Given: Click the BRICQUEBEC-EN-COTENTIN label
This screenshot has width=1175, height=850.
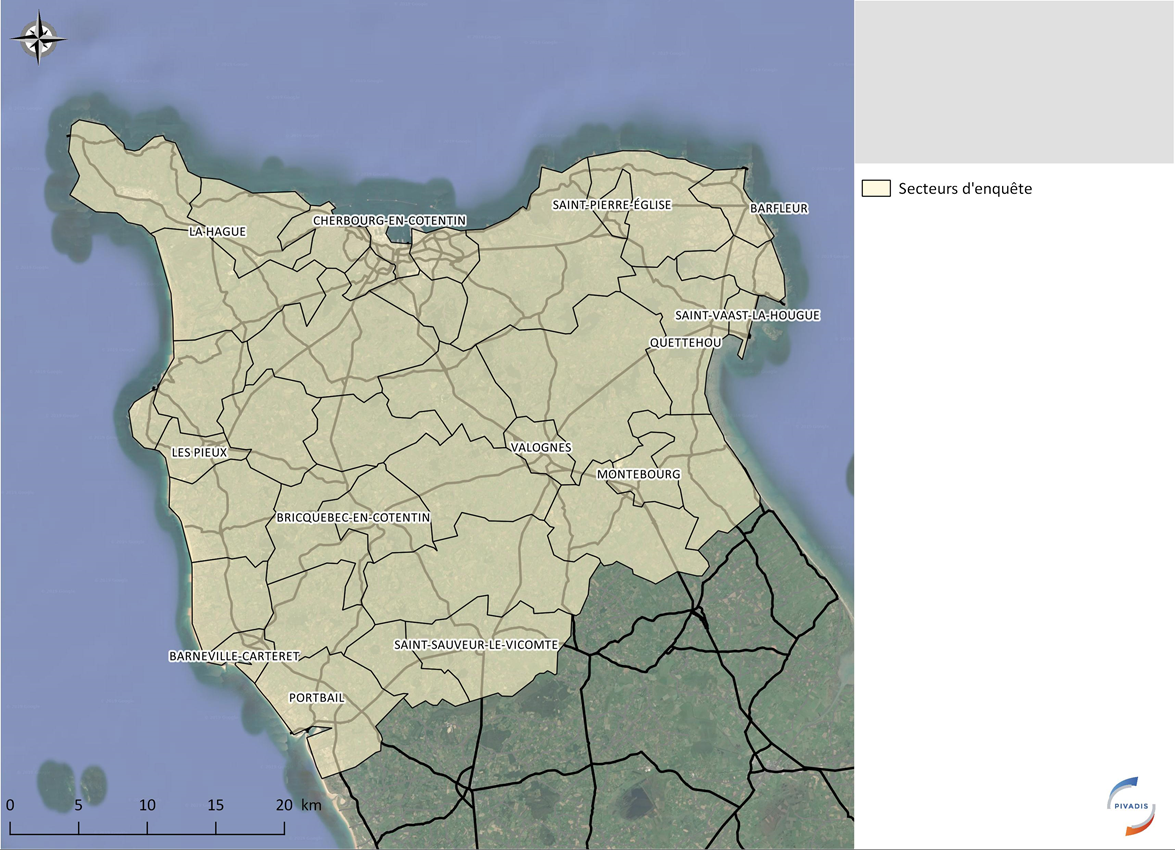Looking at the screenshot, I should pos(354,518).
